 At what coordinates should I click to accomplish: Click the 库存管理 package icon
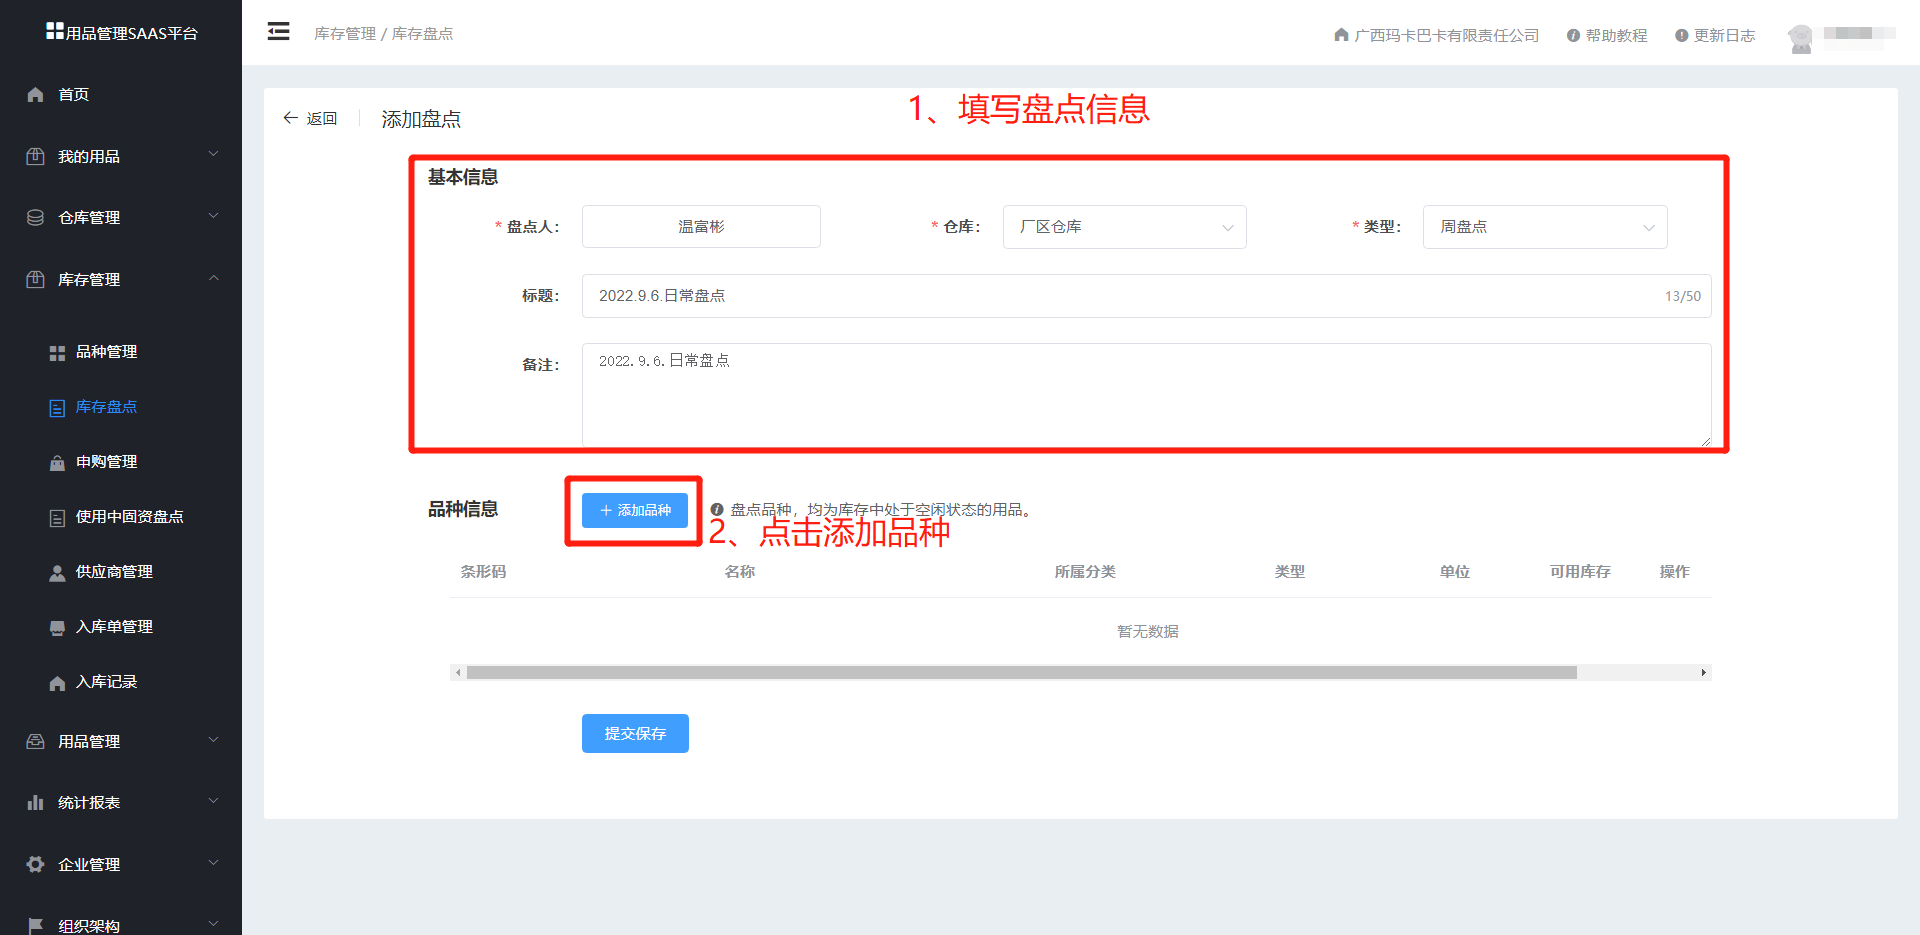[x=35, y=279]
